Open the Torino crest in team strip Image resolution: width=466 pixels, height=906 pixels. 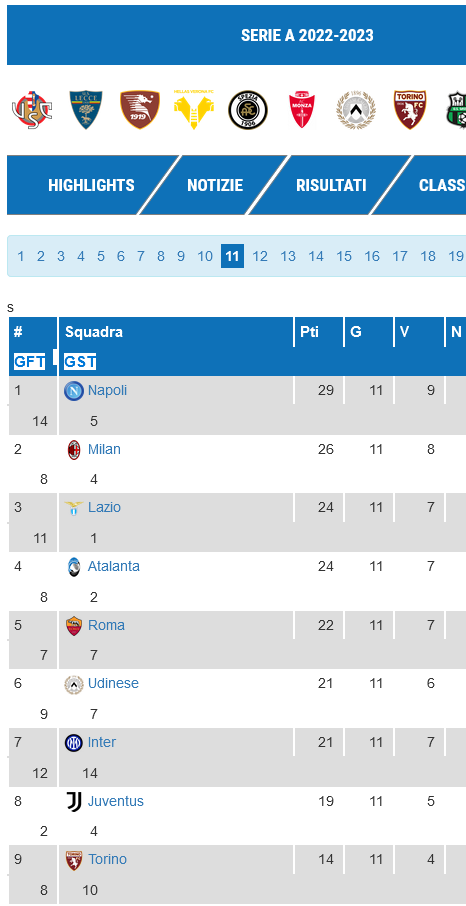[x=410, y=110]
